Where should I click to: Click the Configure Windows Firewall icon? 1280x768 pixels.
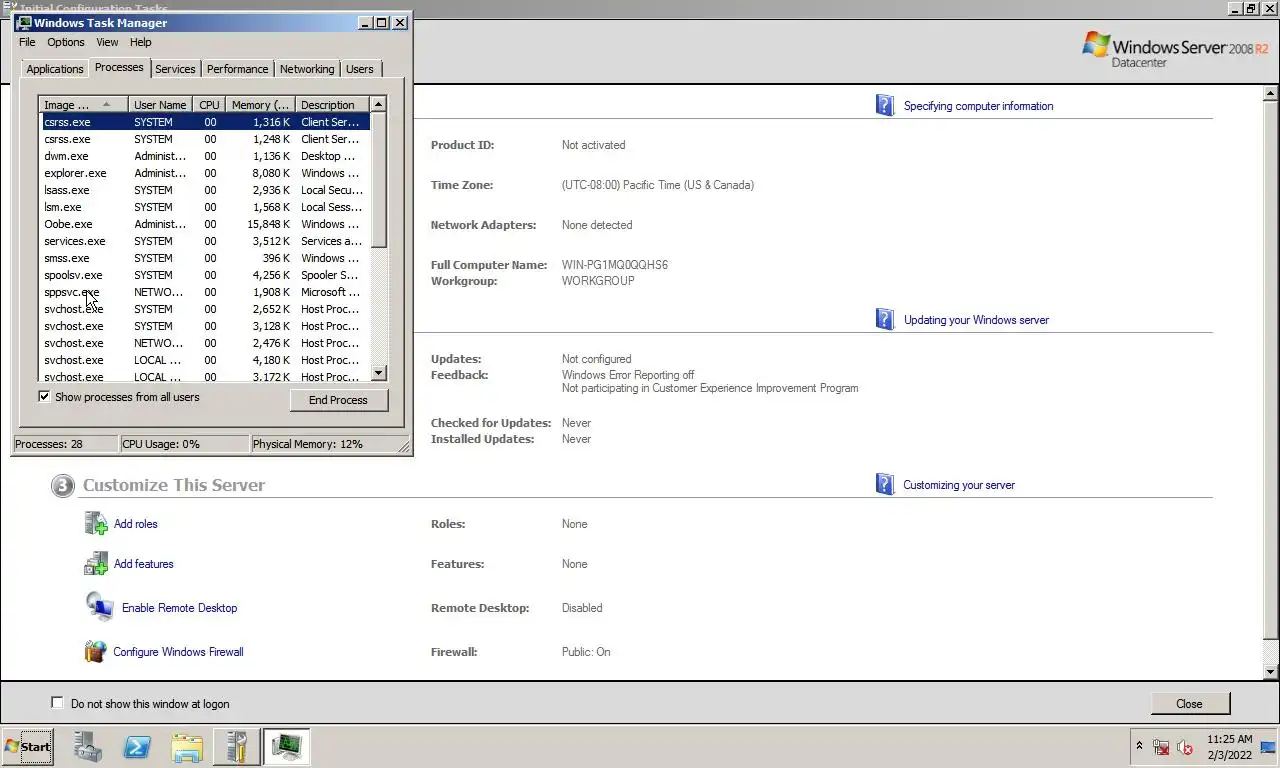pos(95,651)
